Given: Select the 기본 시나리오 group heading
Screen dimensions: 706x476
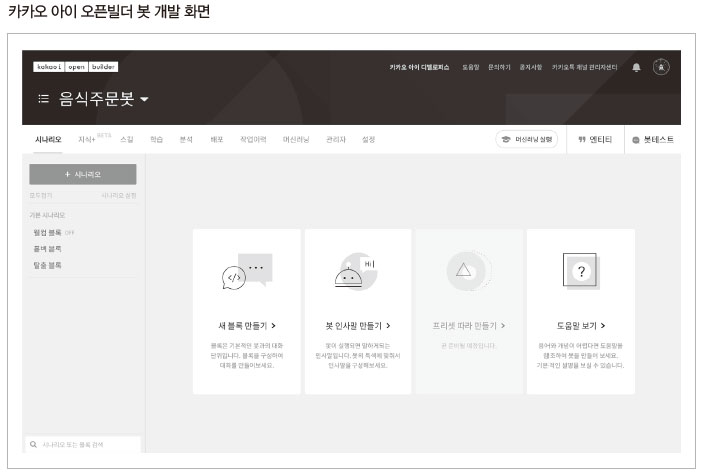Looking at the screenshot, I should [x=47, y=215].
